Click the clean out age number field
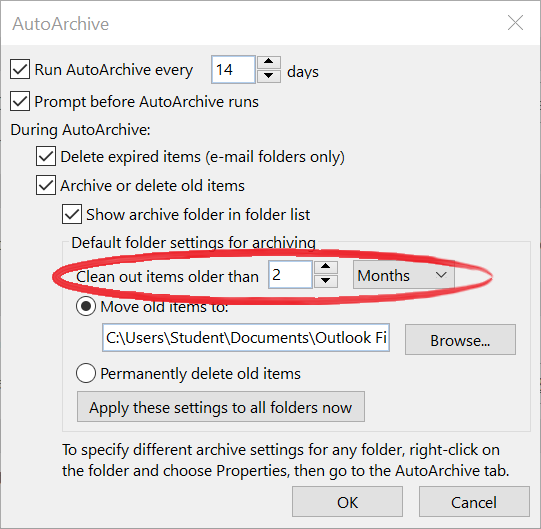Viewport: 541px width, 529px height. click(x=291, y=275)
